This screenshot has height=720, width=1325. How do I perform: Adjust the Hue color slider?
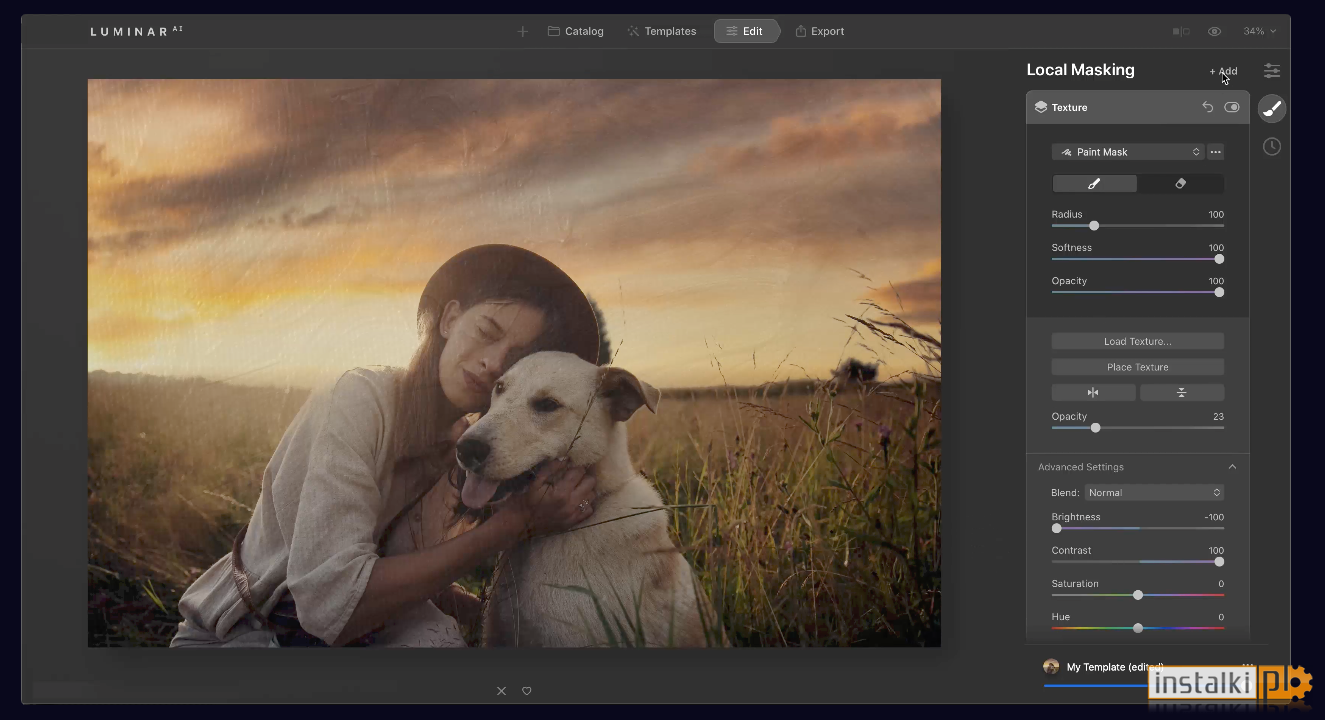[1138, 628]
